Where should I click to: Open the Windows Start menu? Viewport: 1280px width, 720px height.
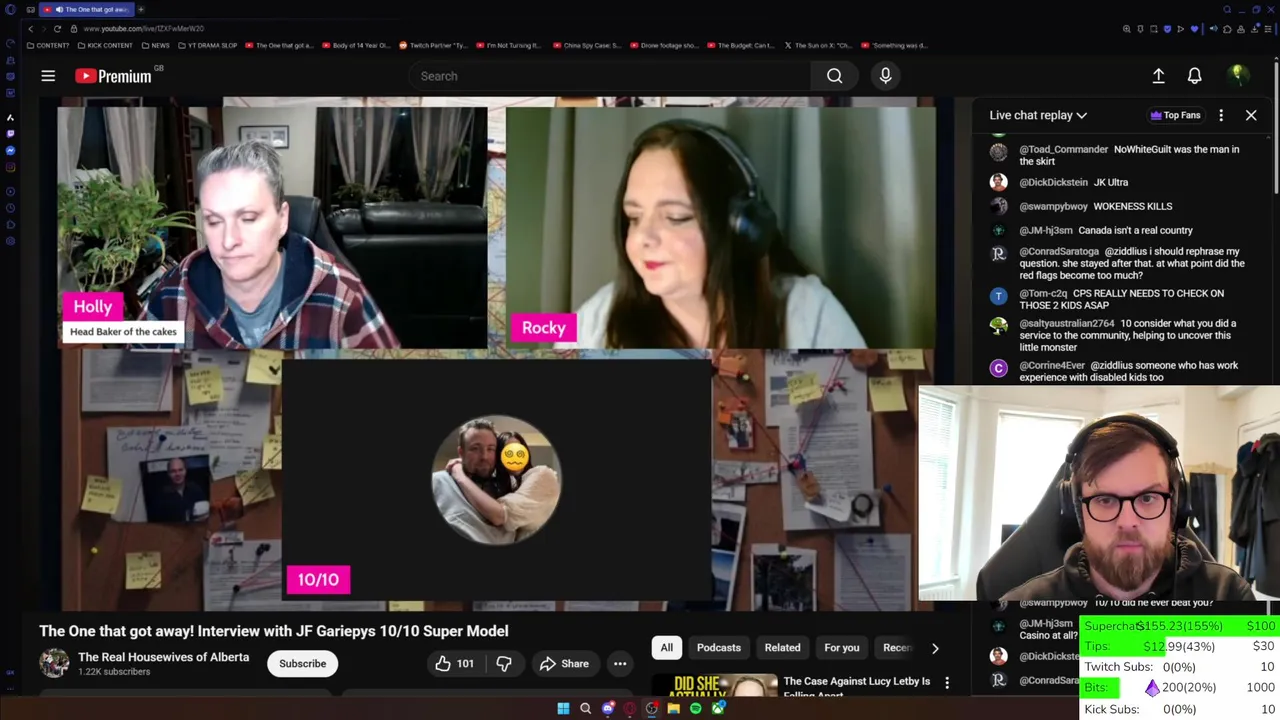563,709
